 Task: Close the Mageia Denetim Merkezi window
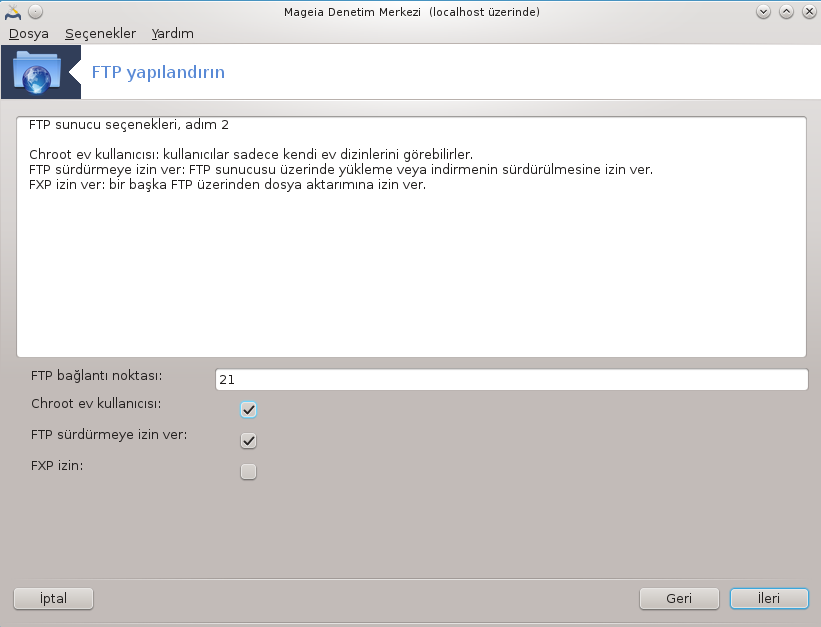809,12
